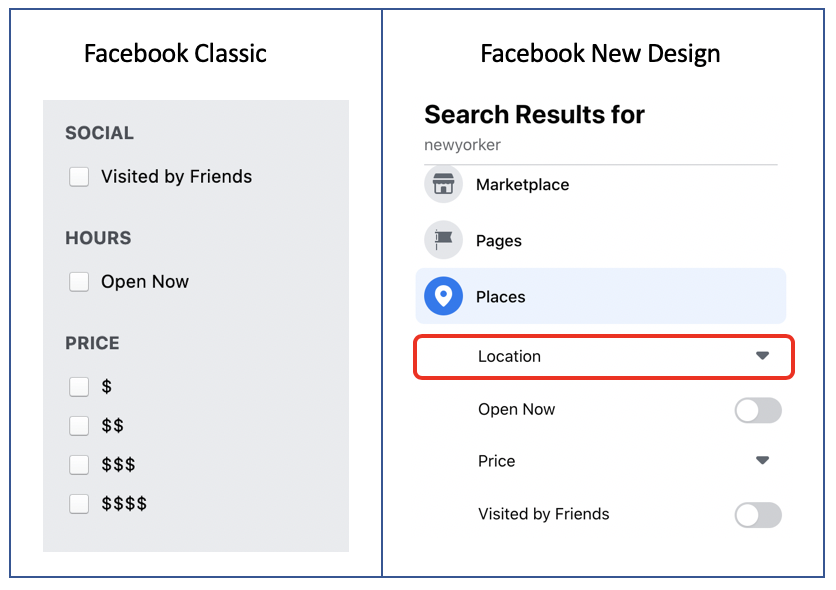Click the Marketplace storefront icon

click(x=443, y=184)
